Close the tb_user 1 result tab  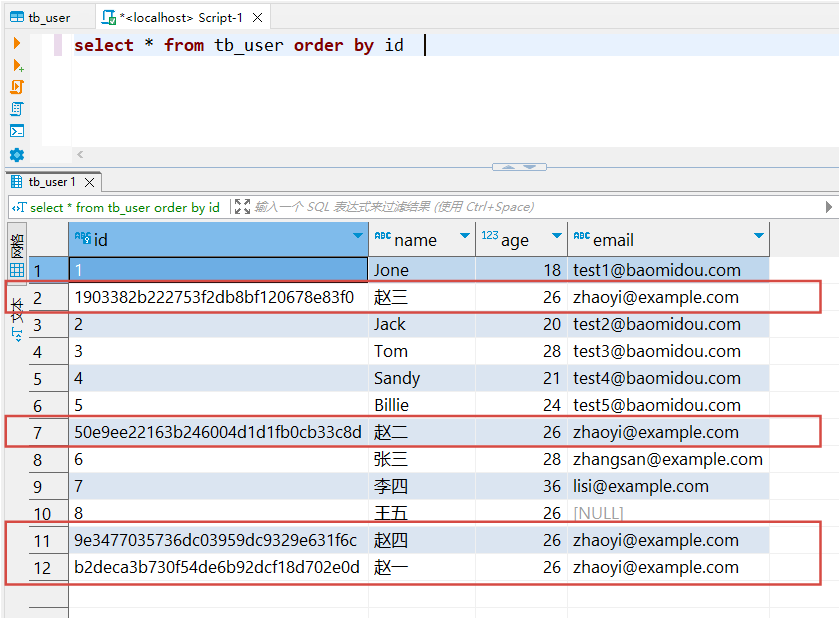(x=89, y=182)
